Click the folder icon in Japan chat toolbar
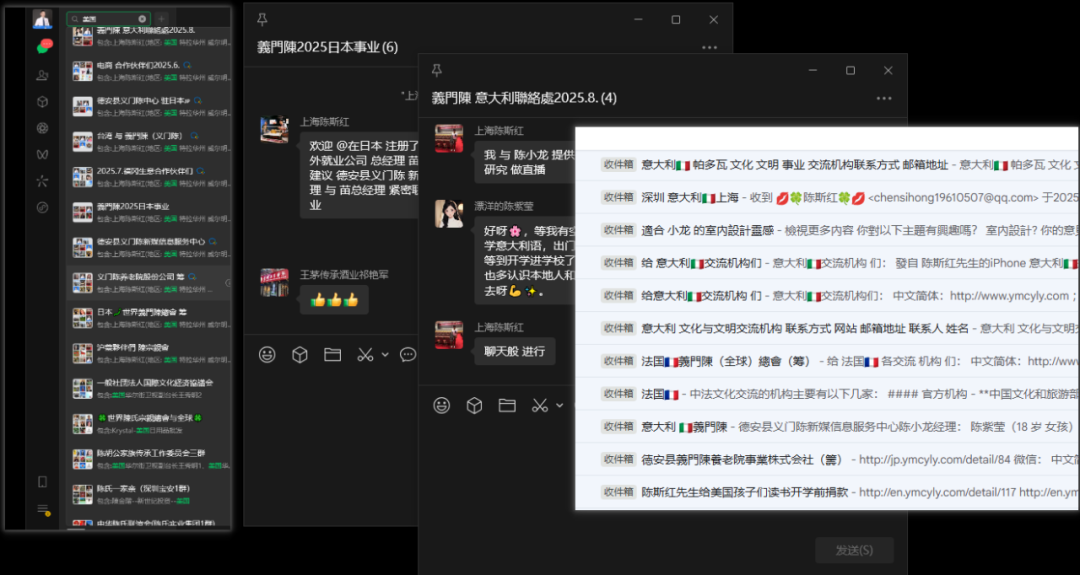This screenshot has width=1080, height=575. point(332,355)
